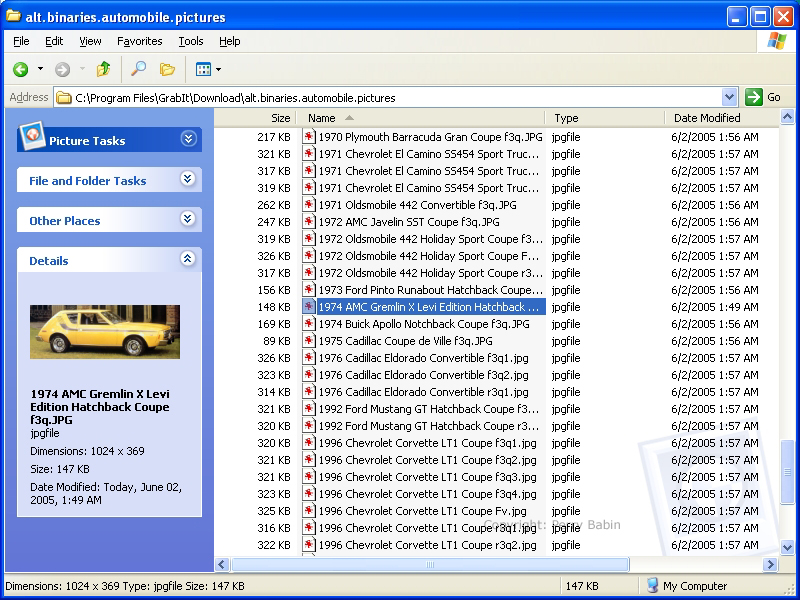
Task: Click the folder icon in the Address bar
Action: pyautogui.click(x=63, y=97)
